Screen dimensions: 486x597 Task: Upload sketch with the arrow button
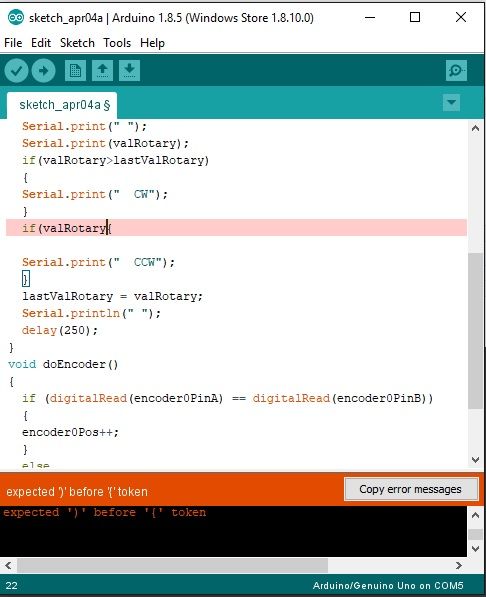click(x=43, y=70)
